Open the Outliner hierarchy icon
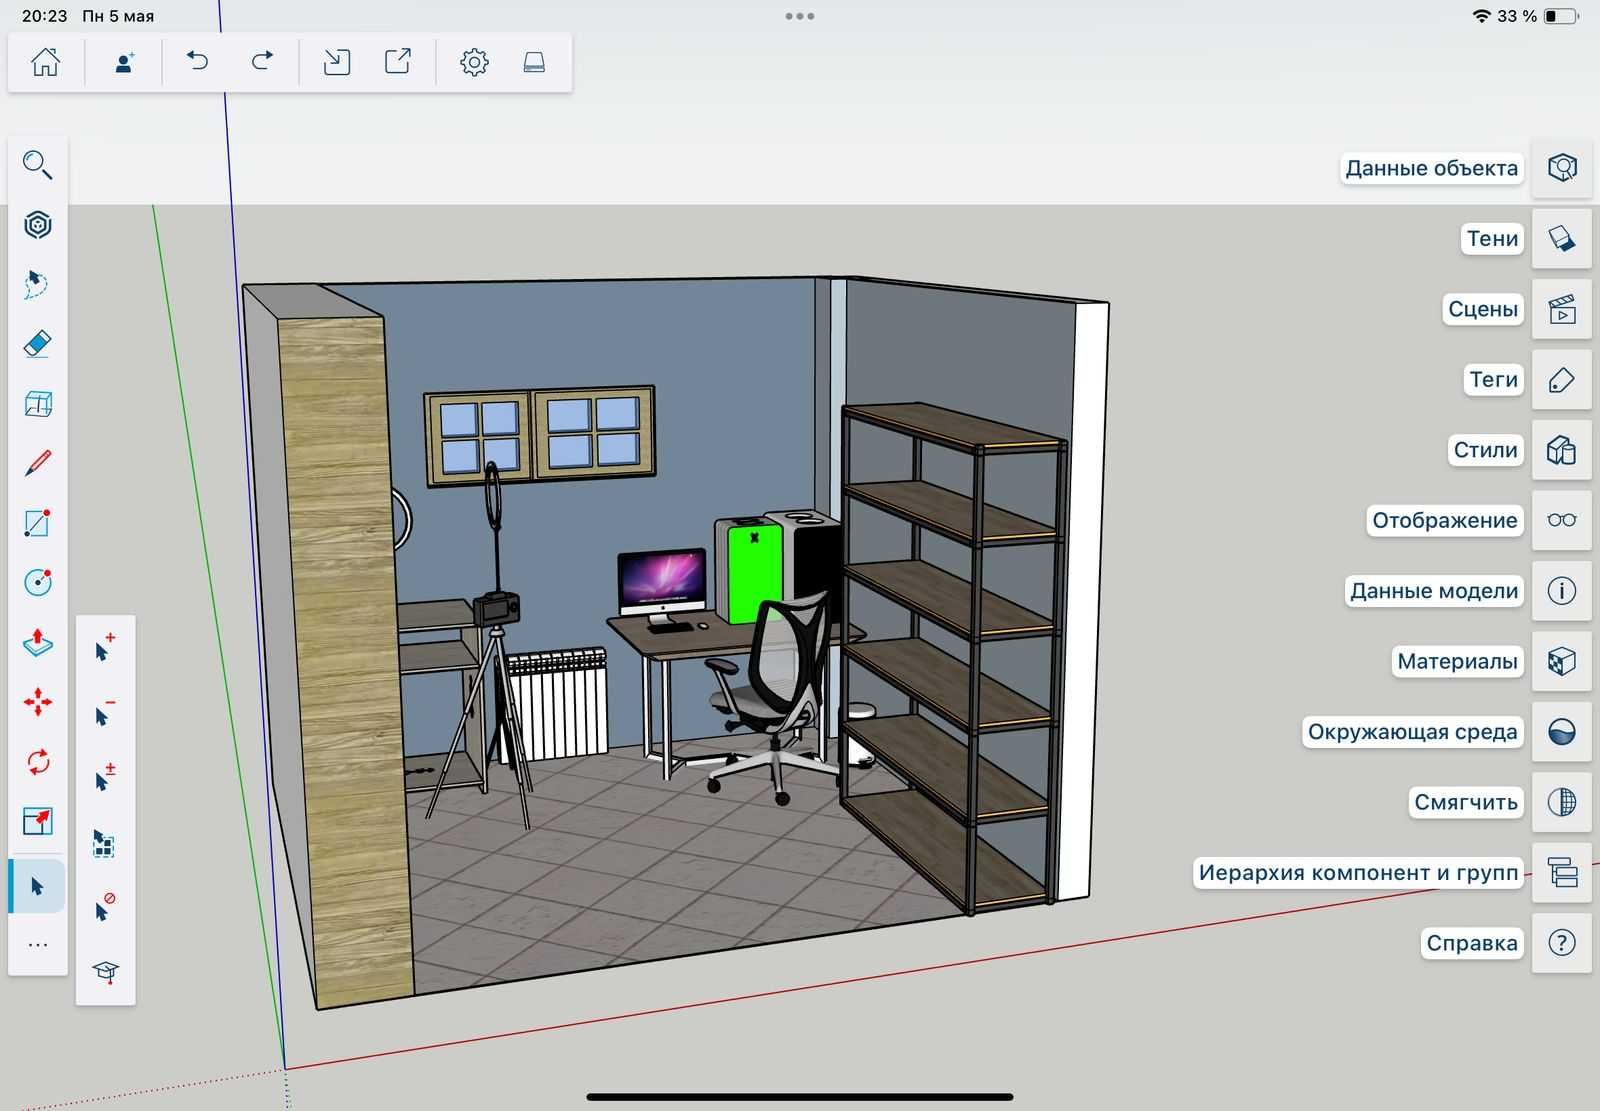This screenshot has height=1111, width=1600. tap(1562, 873)
